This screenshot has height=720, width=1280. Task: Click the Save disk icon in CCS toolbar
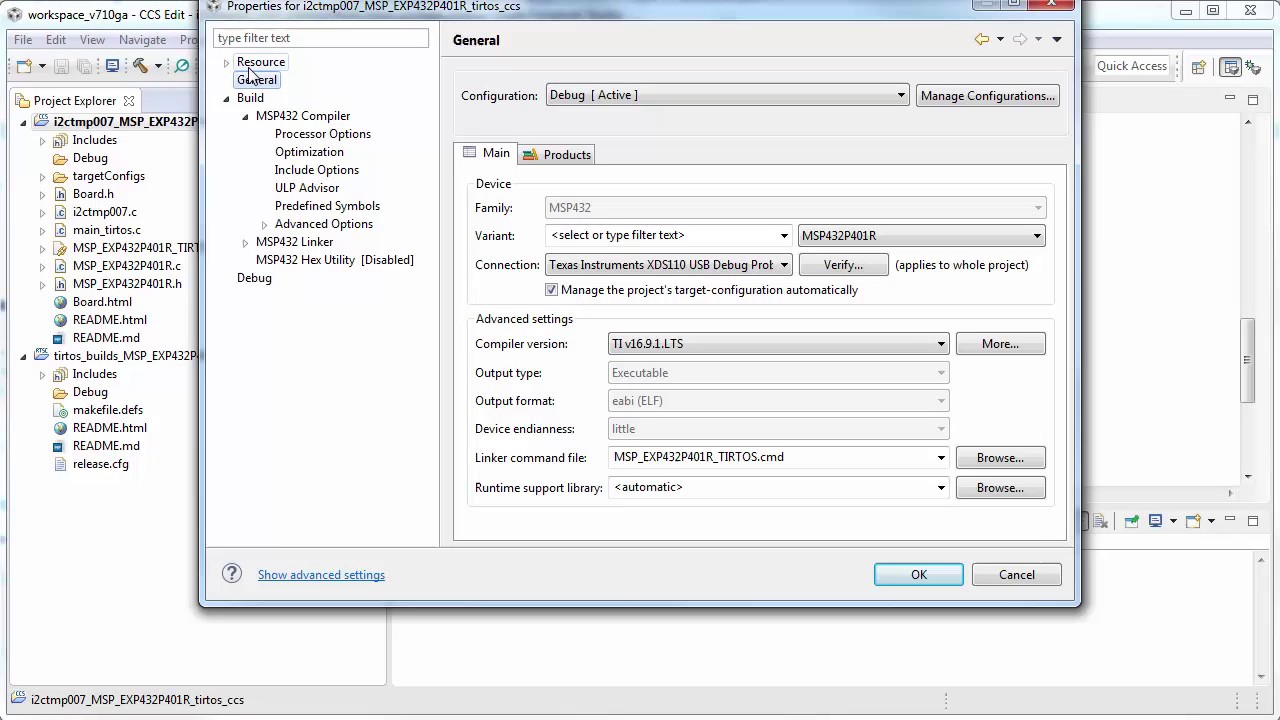click(x=61, y=66)
